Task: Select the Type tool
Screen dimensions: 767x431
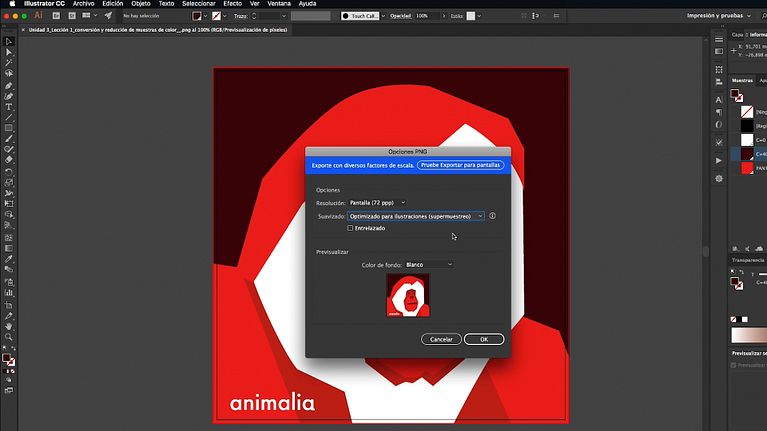Action: [8, 107]
